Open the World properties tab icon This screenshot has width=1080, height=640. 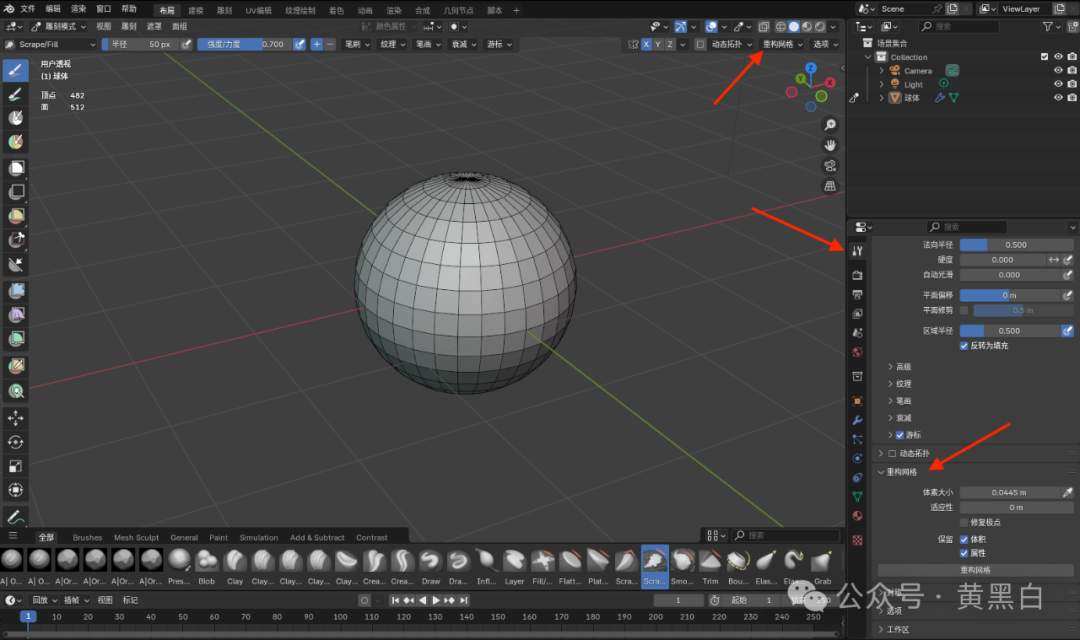(x=858, y=352)
